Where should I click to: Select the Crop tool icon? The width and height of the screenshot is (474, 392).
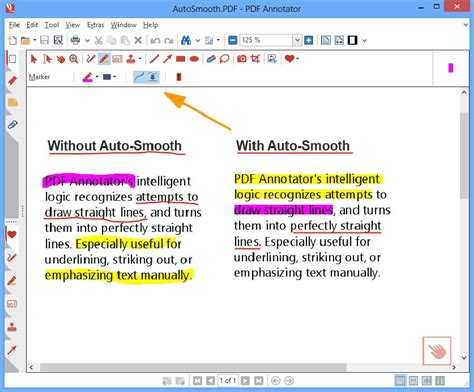pos(255,59)
